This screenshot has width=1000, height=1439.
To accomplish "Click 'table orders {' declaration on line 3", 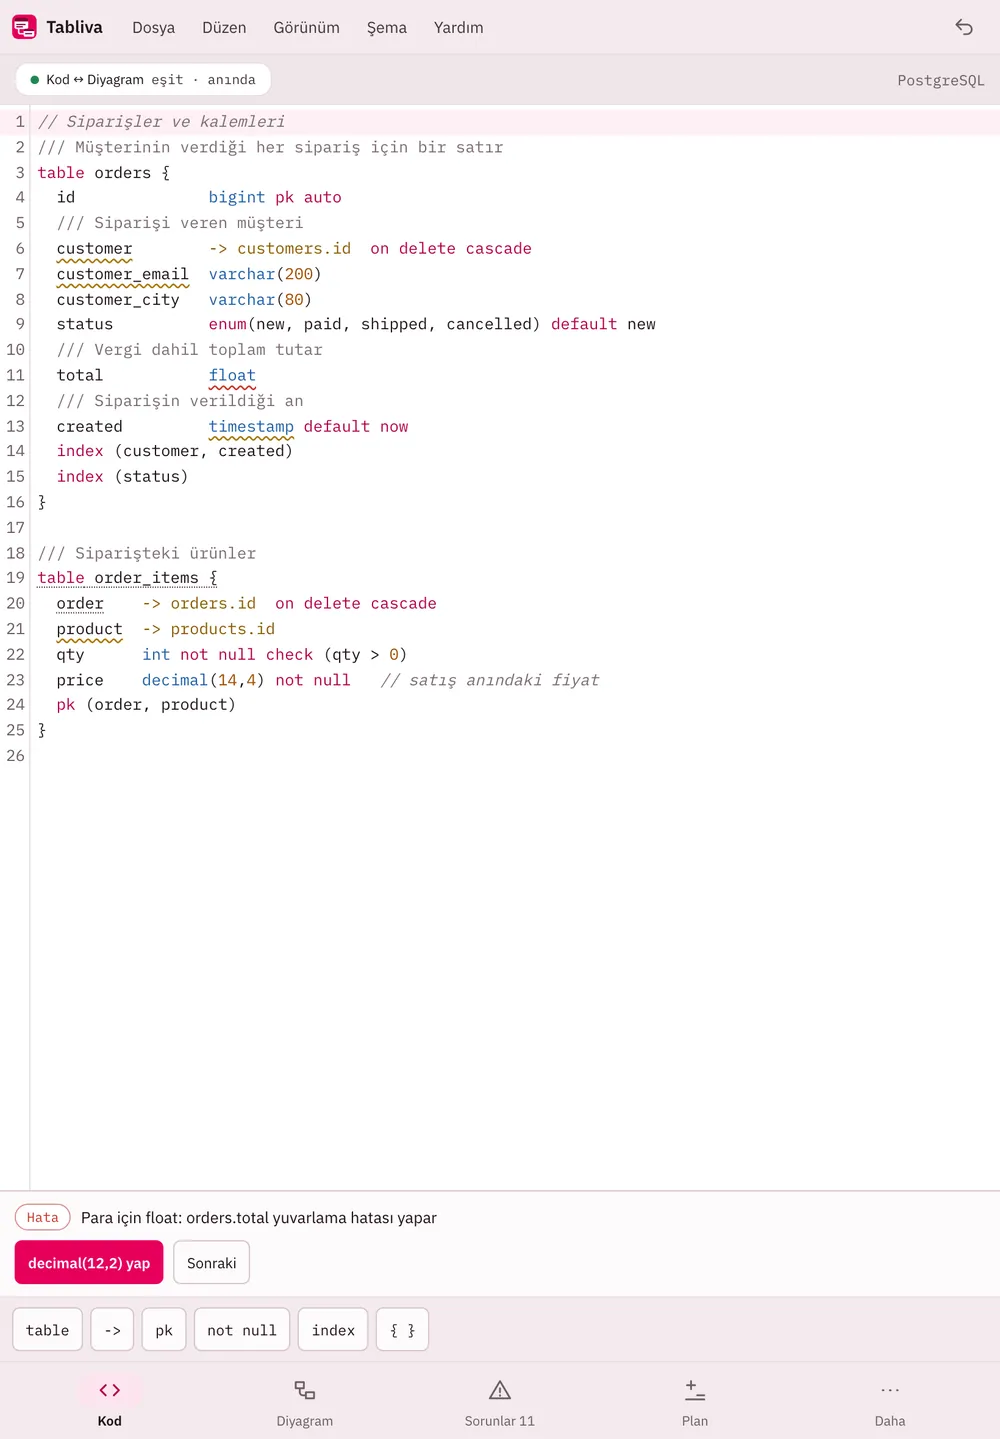I will pos(104,173).
